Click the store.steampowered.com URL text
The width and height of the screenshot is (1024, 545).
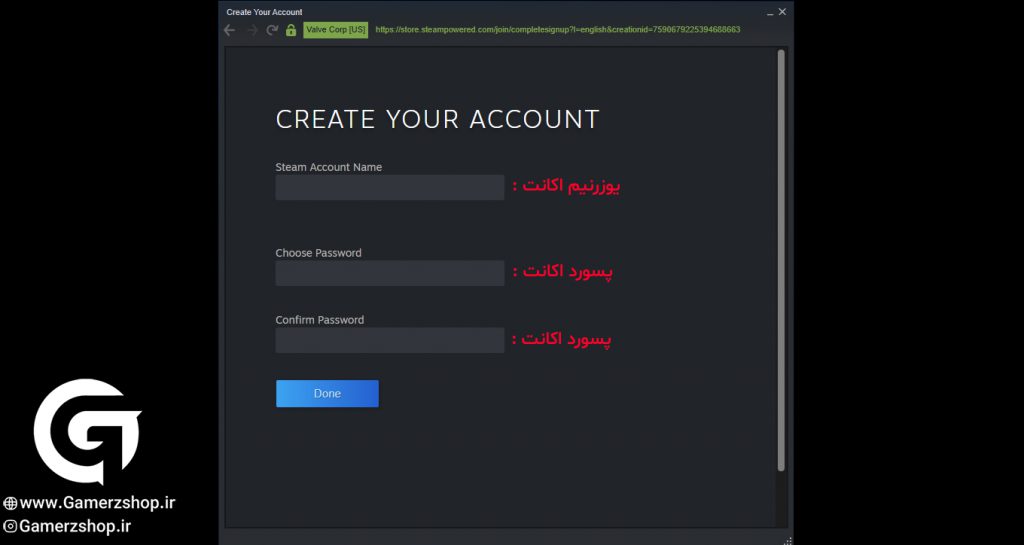point(558,30)
